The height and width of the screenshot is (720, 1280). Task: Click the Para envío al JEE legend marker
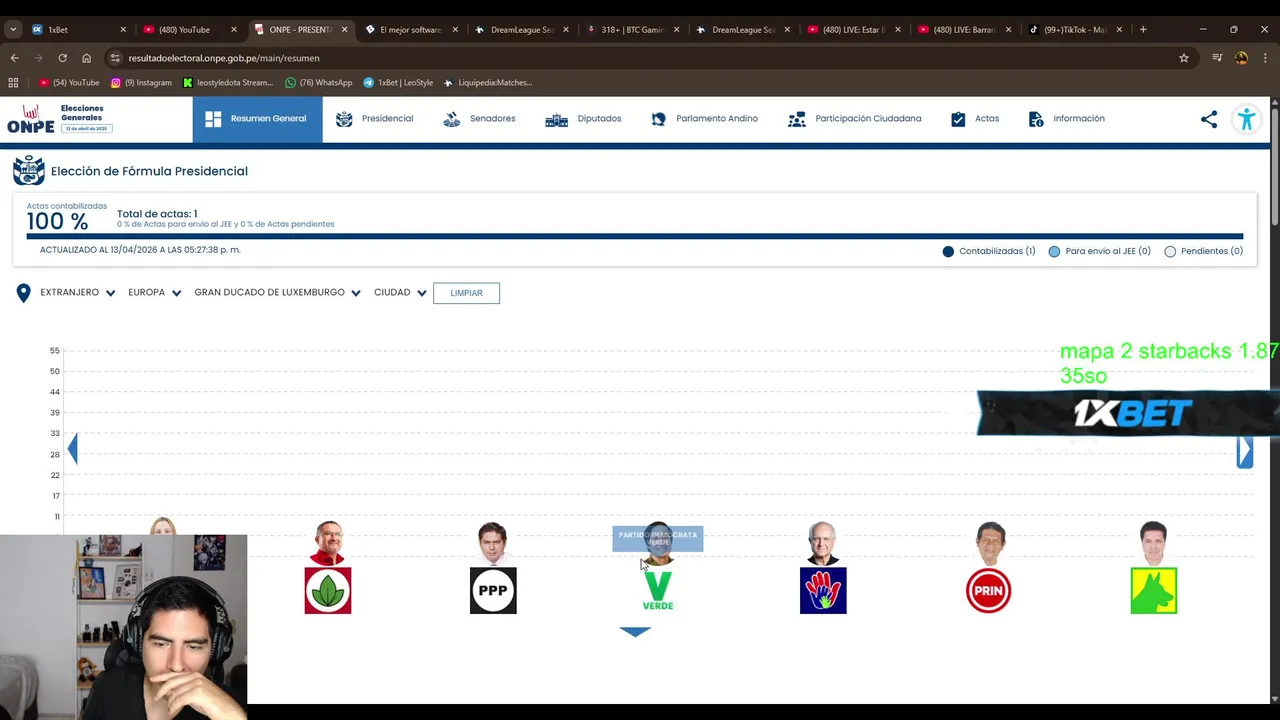[1054, 251]
